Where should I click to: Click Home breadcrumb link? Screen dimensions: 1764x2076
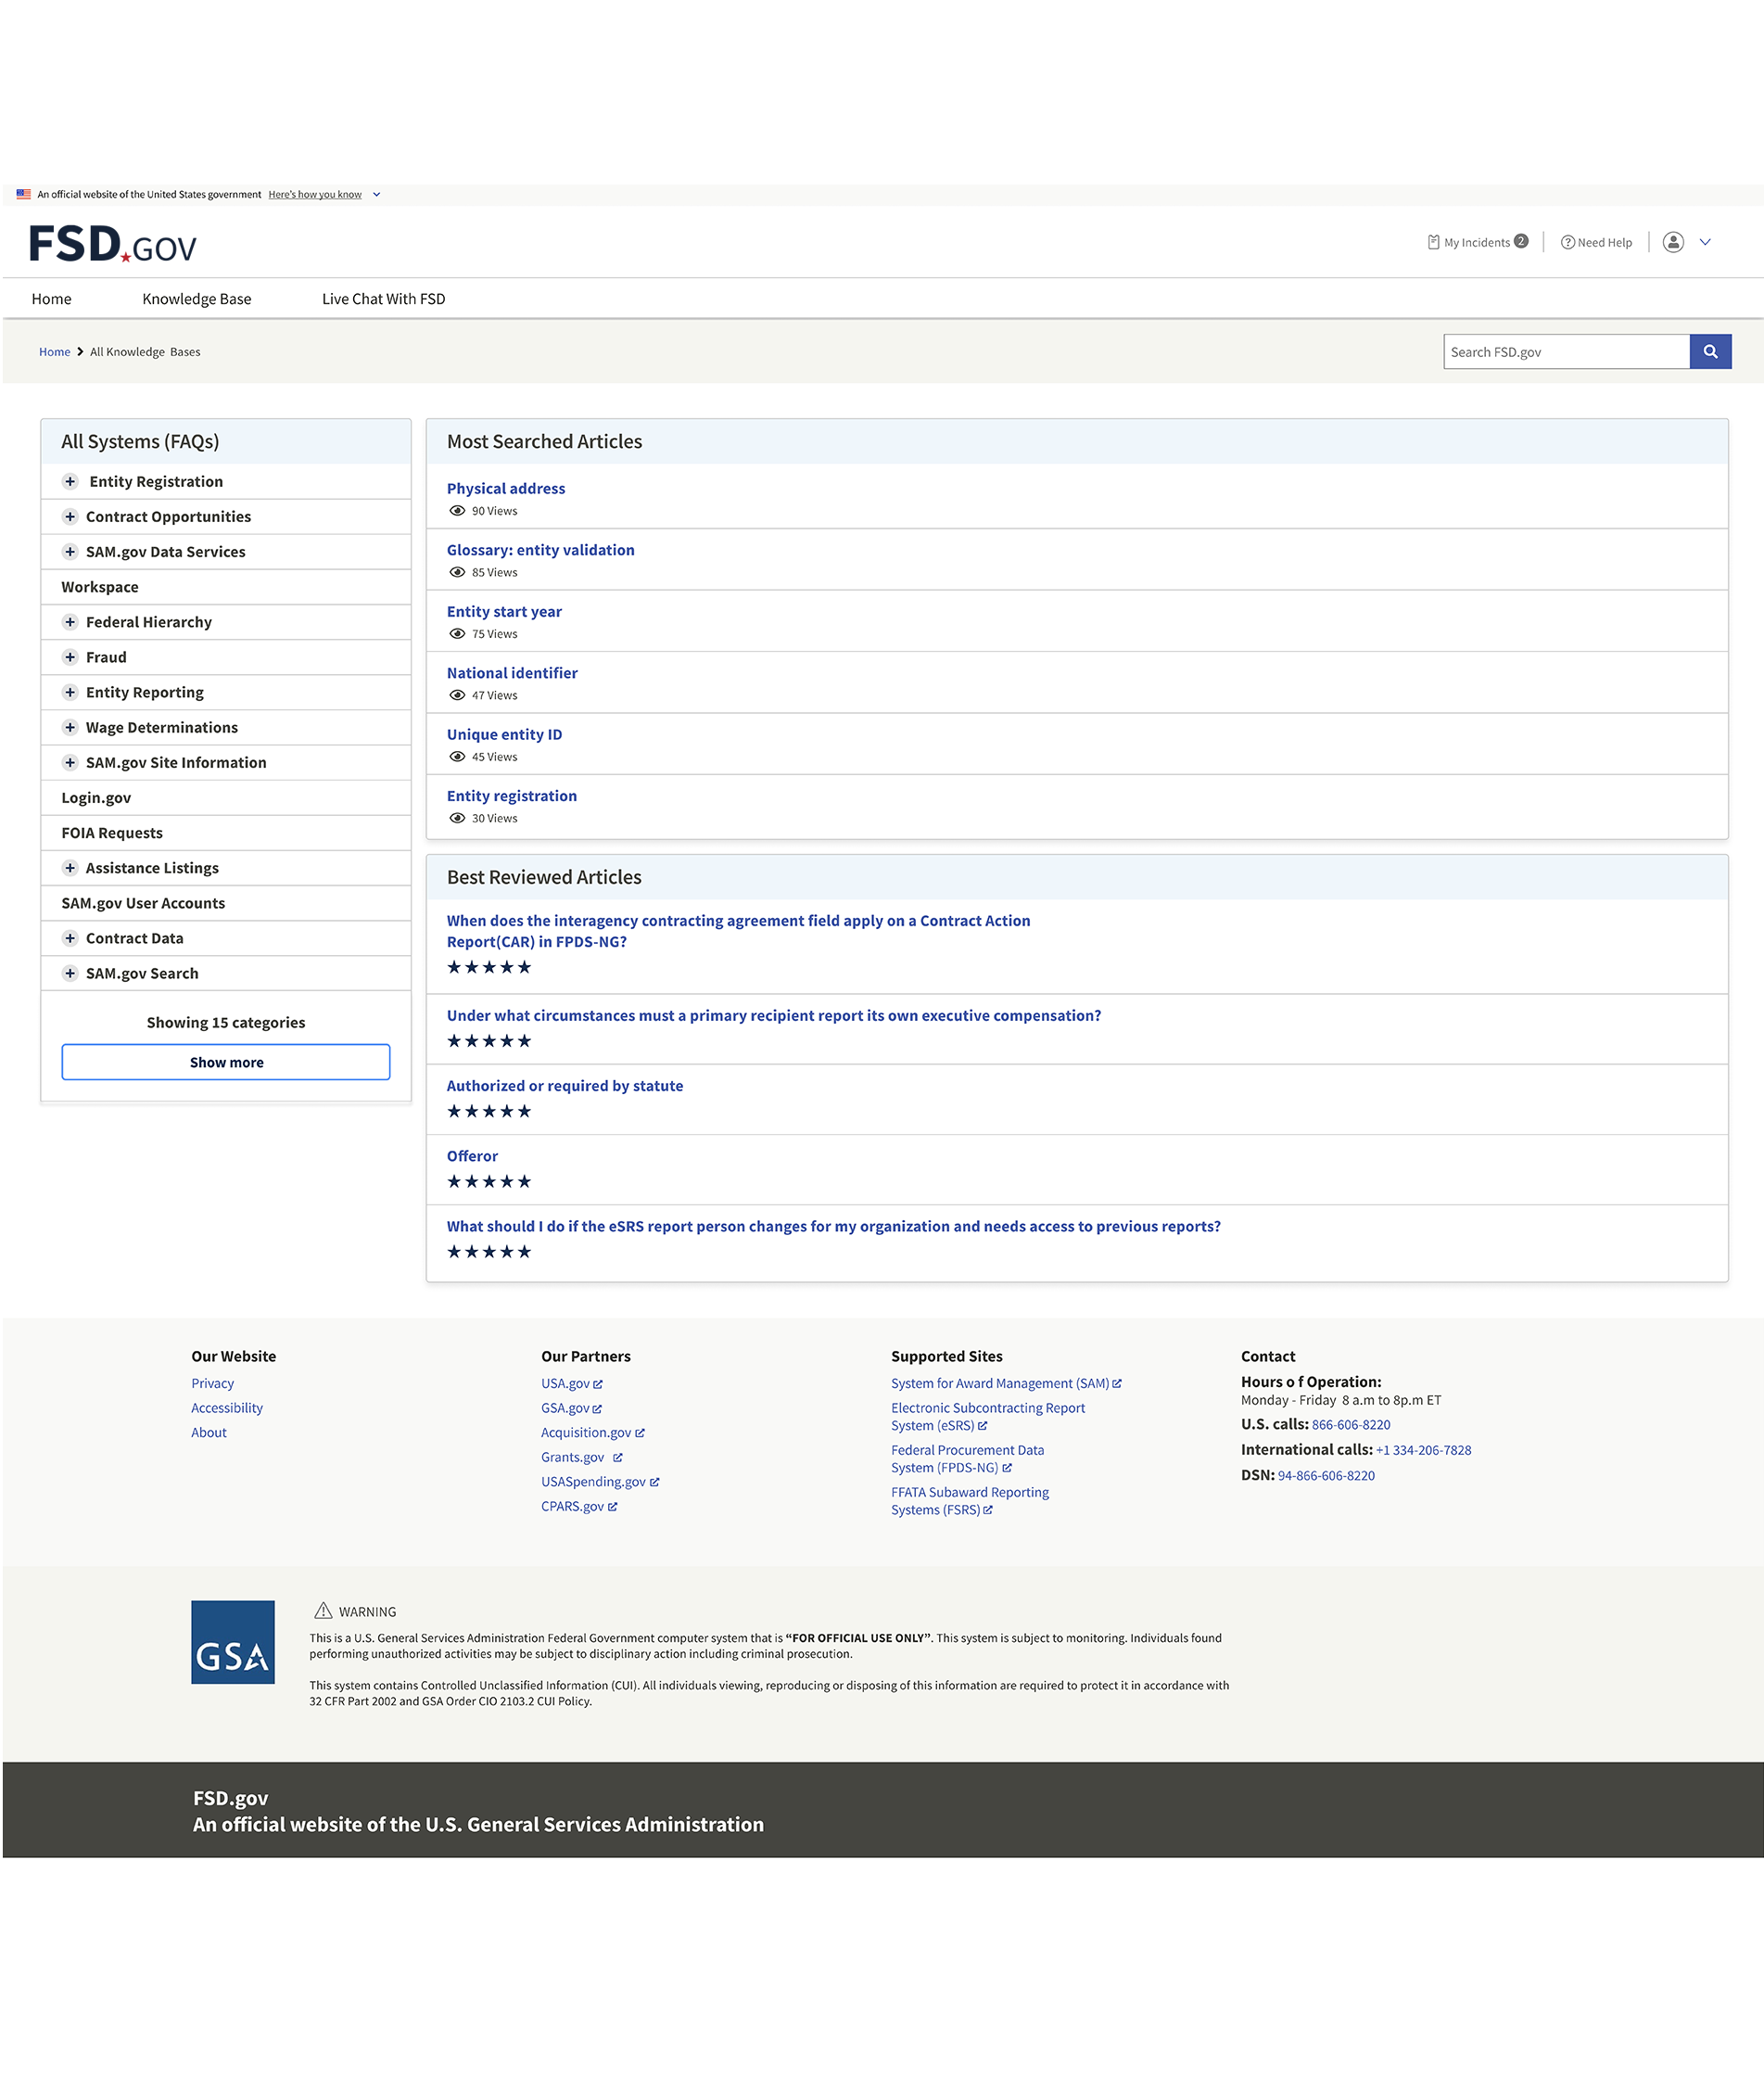[55, 352]
